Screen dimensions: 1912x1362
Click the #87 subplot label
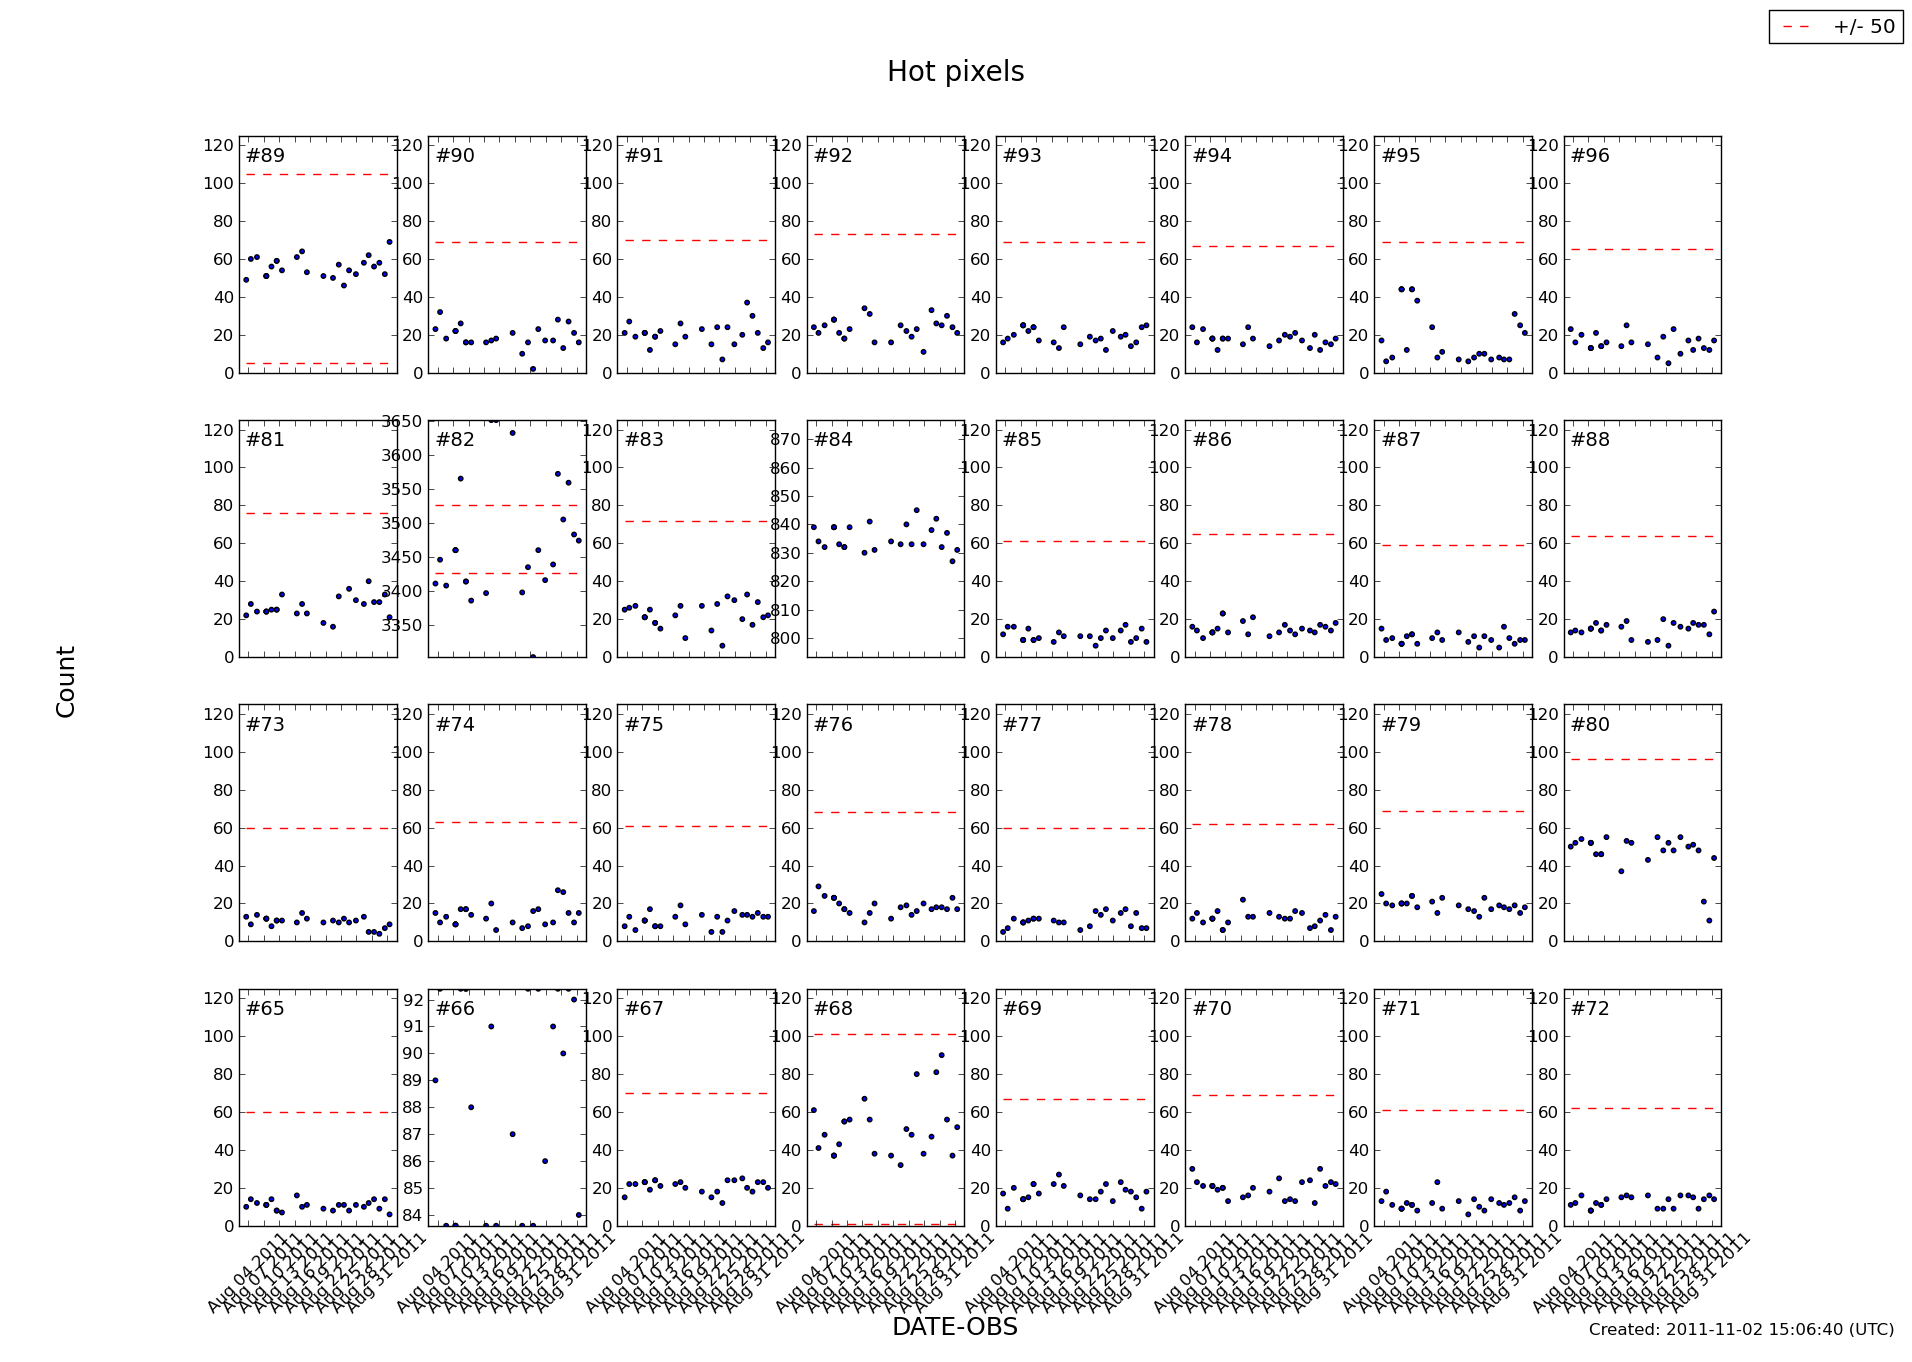[1401, 440]
